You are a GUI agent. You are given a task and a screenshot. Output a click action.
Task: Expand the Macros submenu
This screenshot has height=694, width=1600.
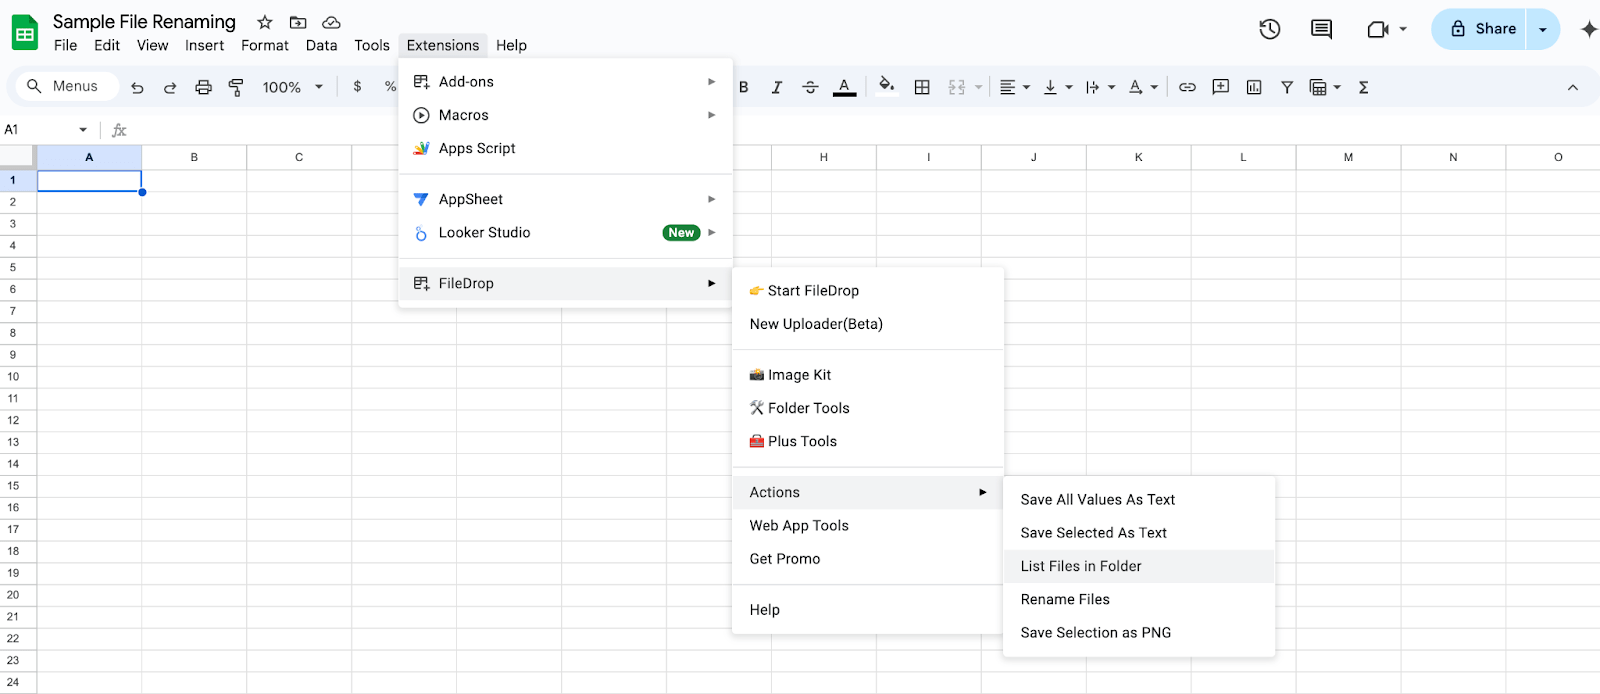point(565,115)
